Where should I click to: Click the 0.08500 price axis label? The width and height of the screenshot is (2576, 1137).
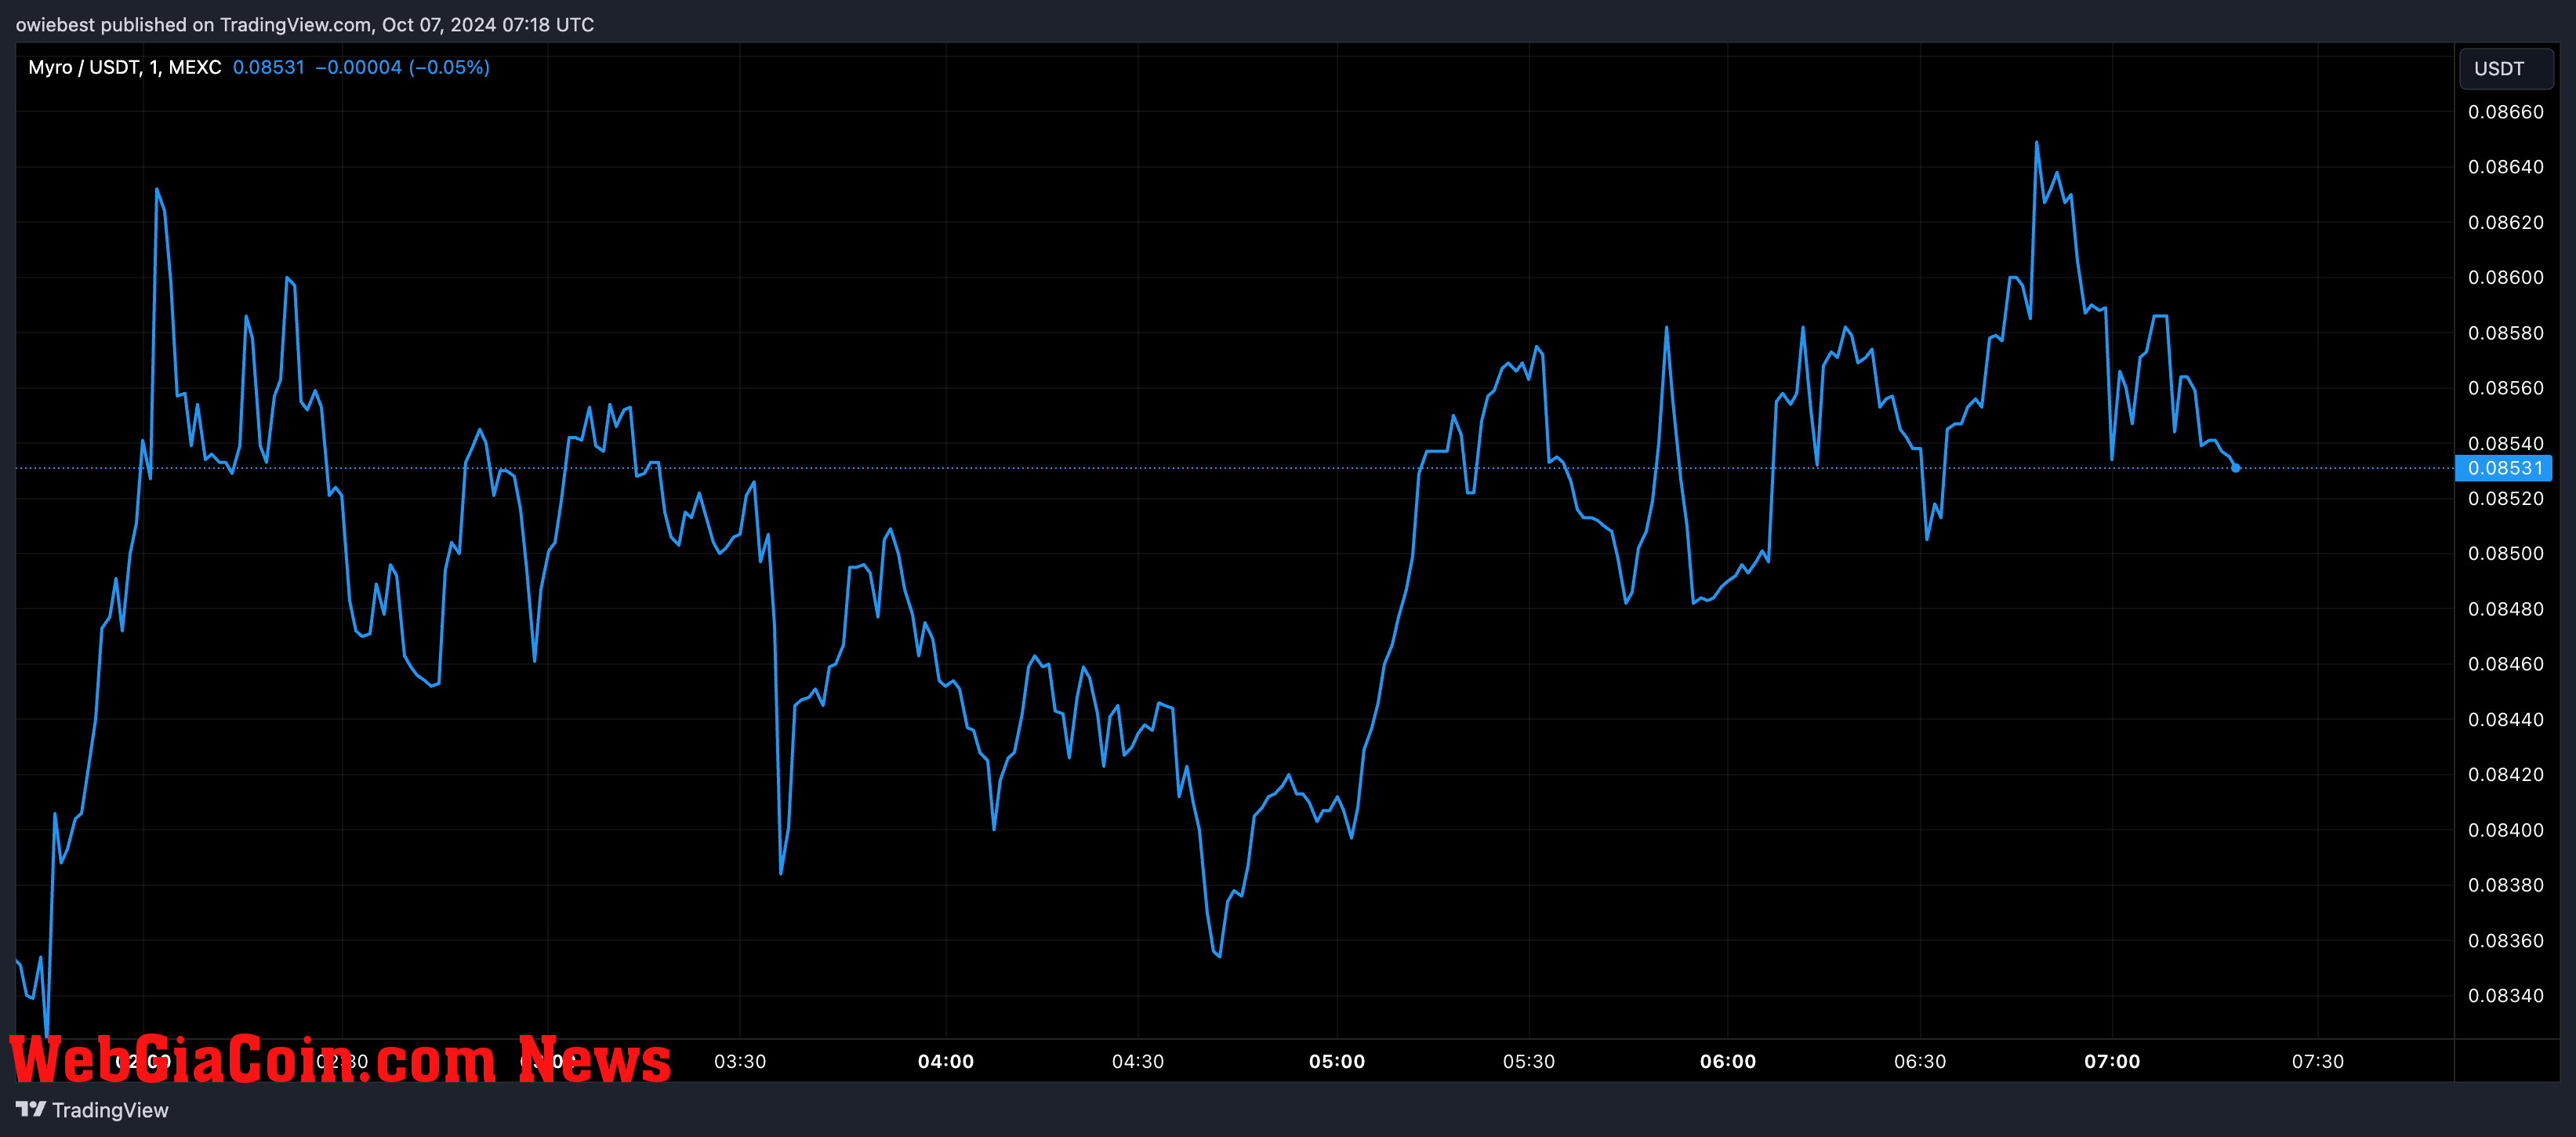point(2505,553)
